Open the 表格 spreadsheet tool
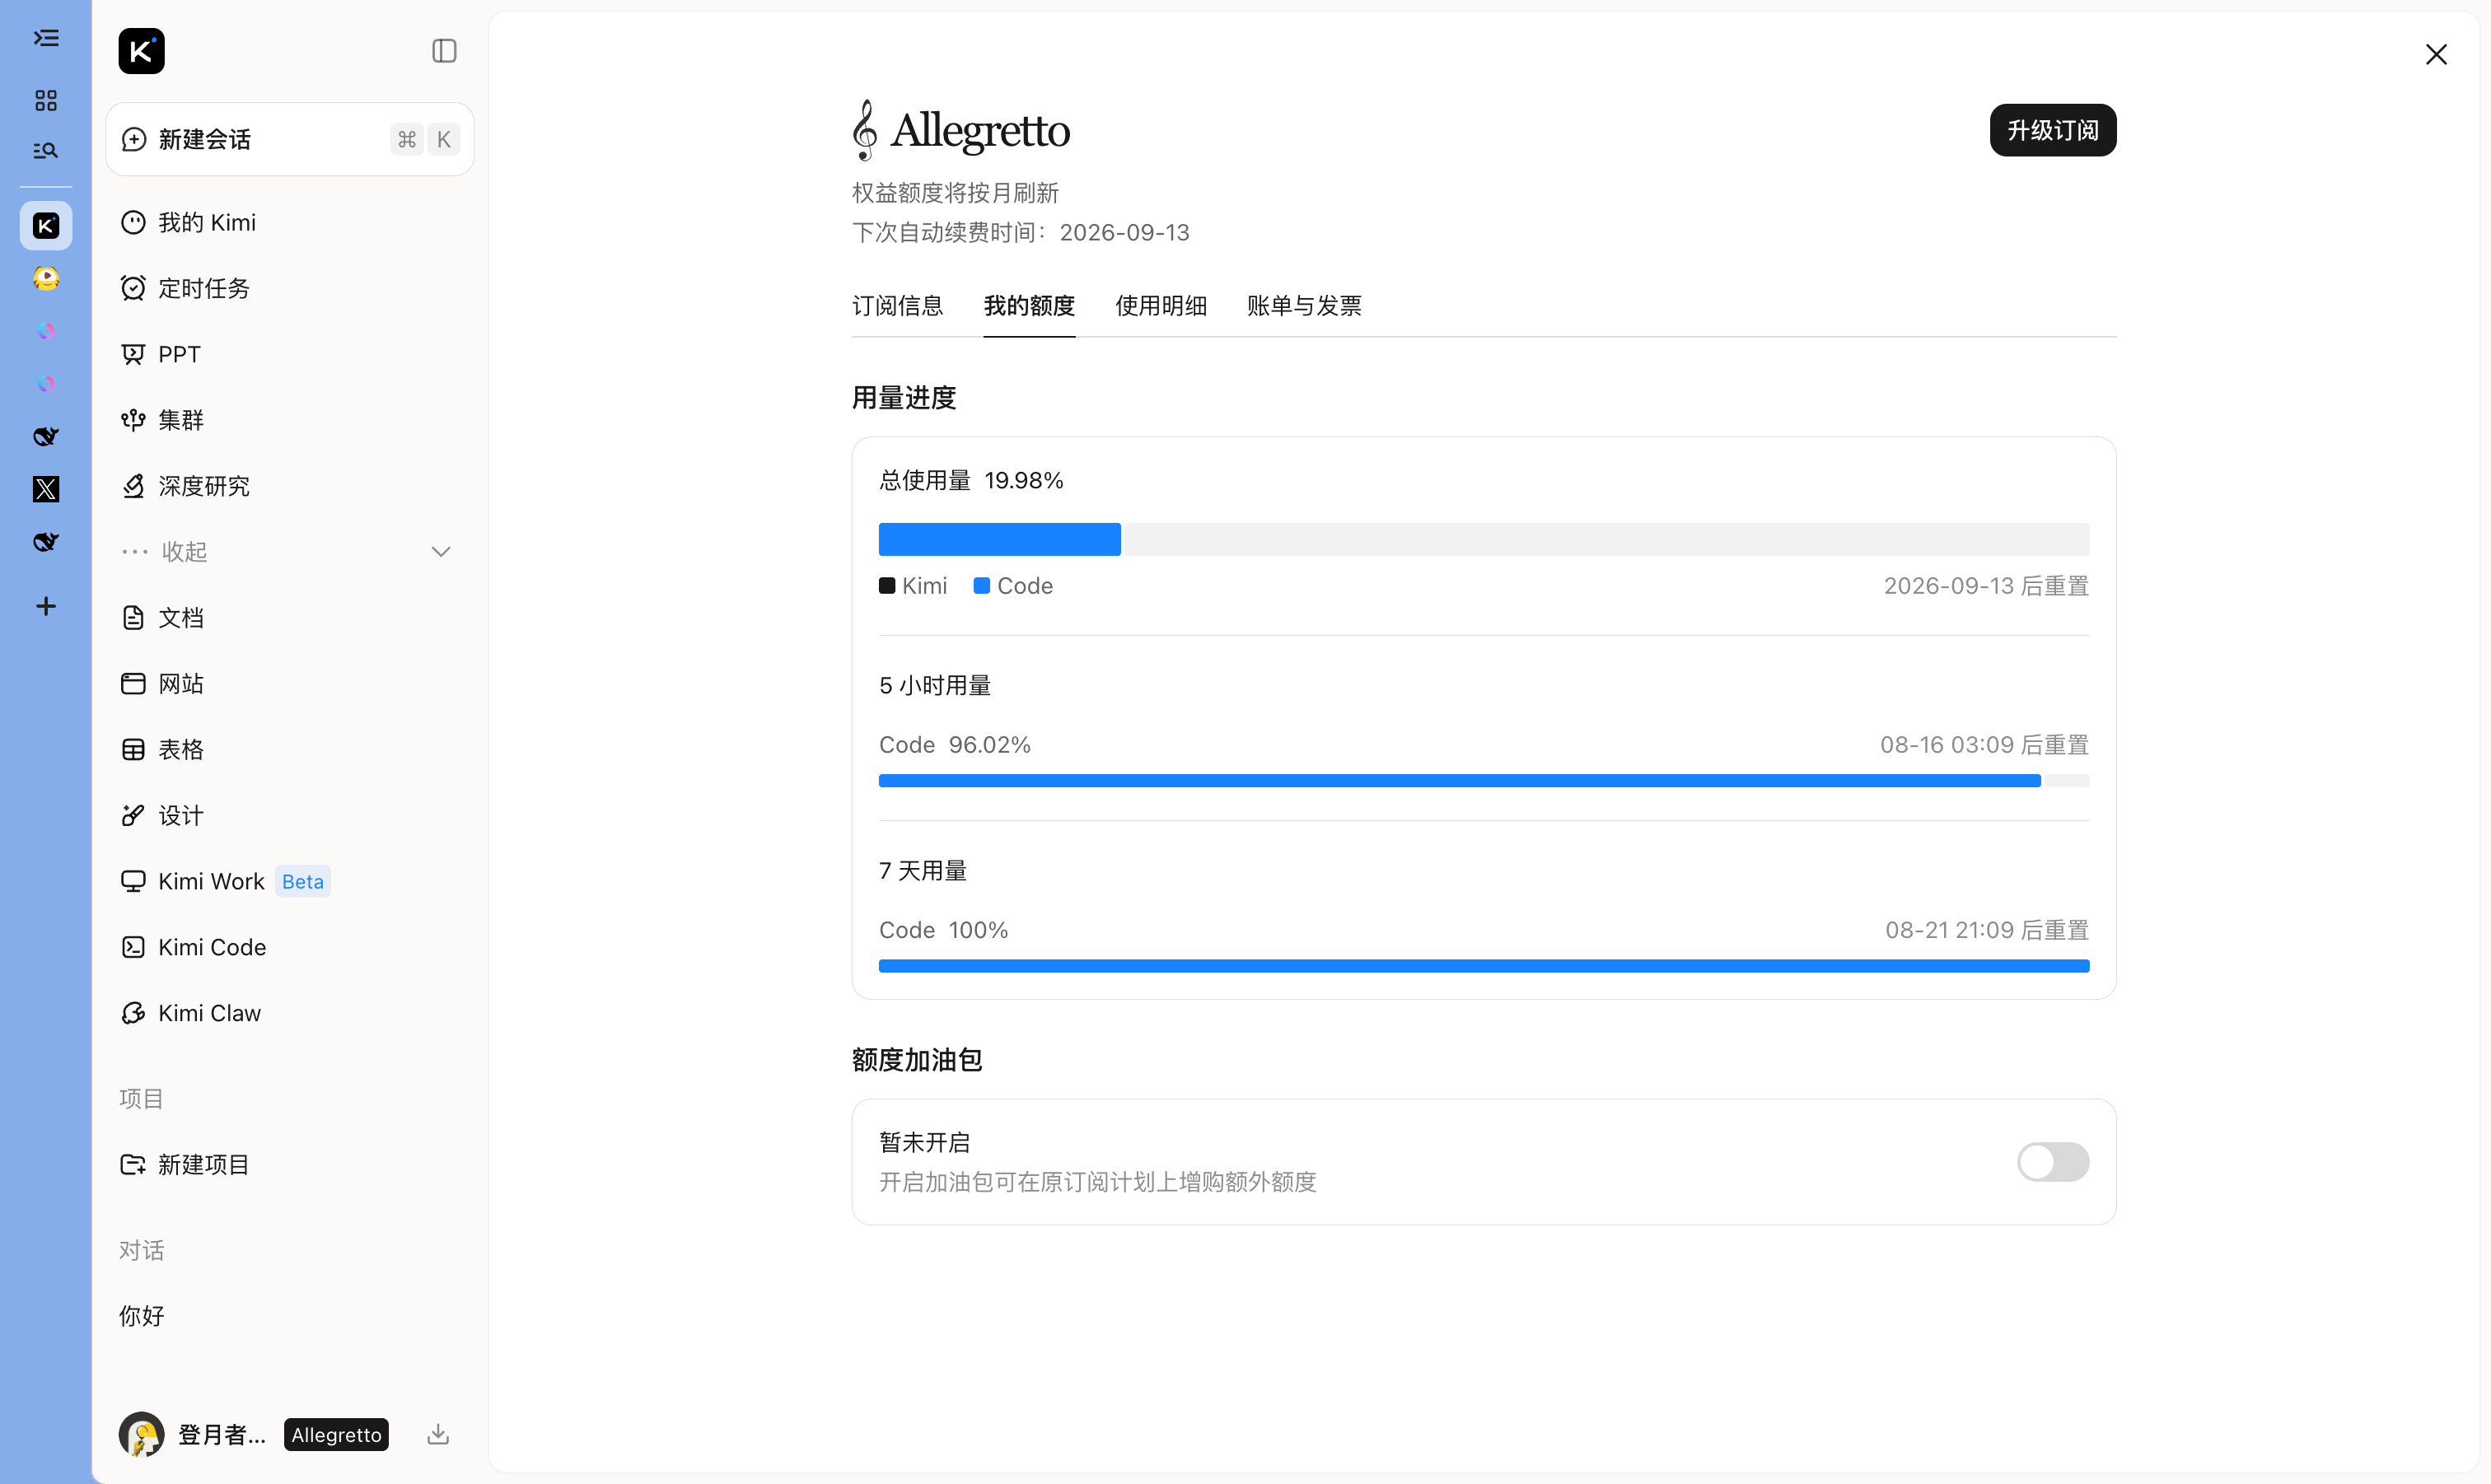 point(289,750)
